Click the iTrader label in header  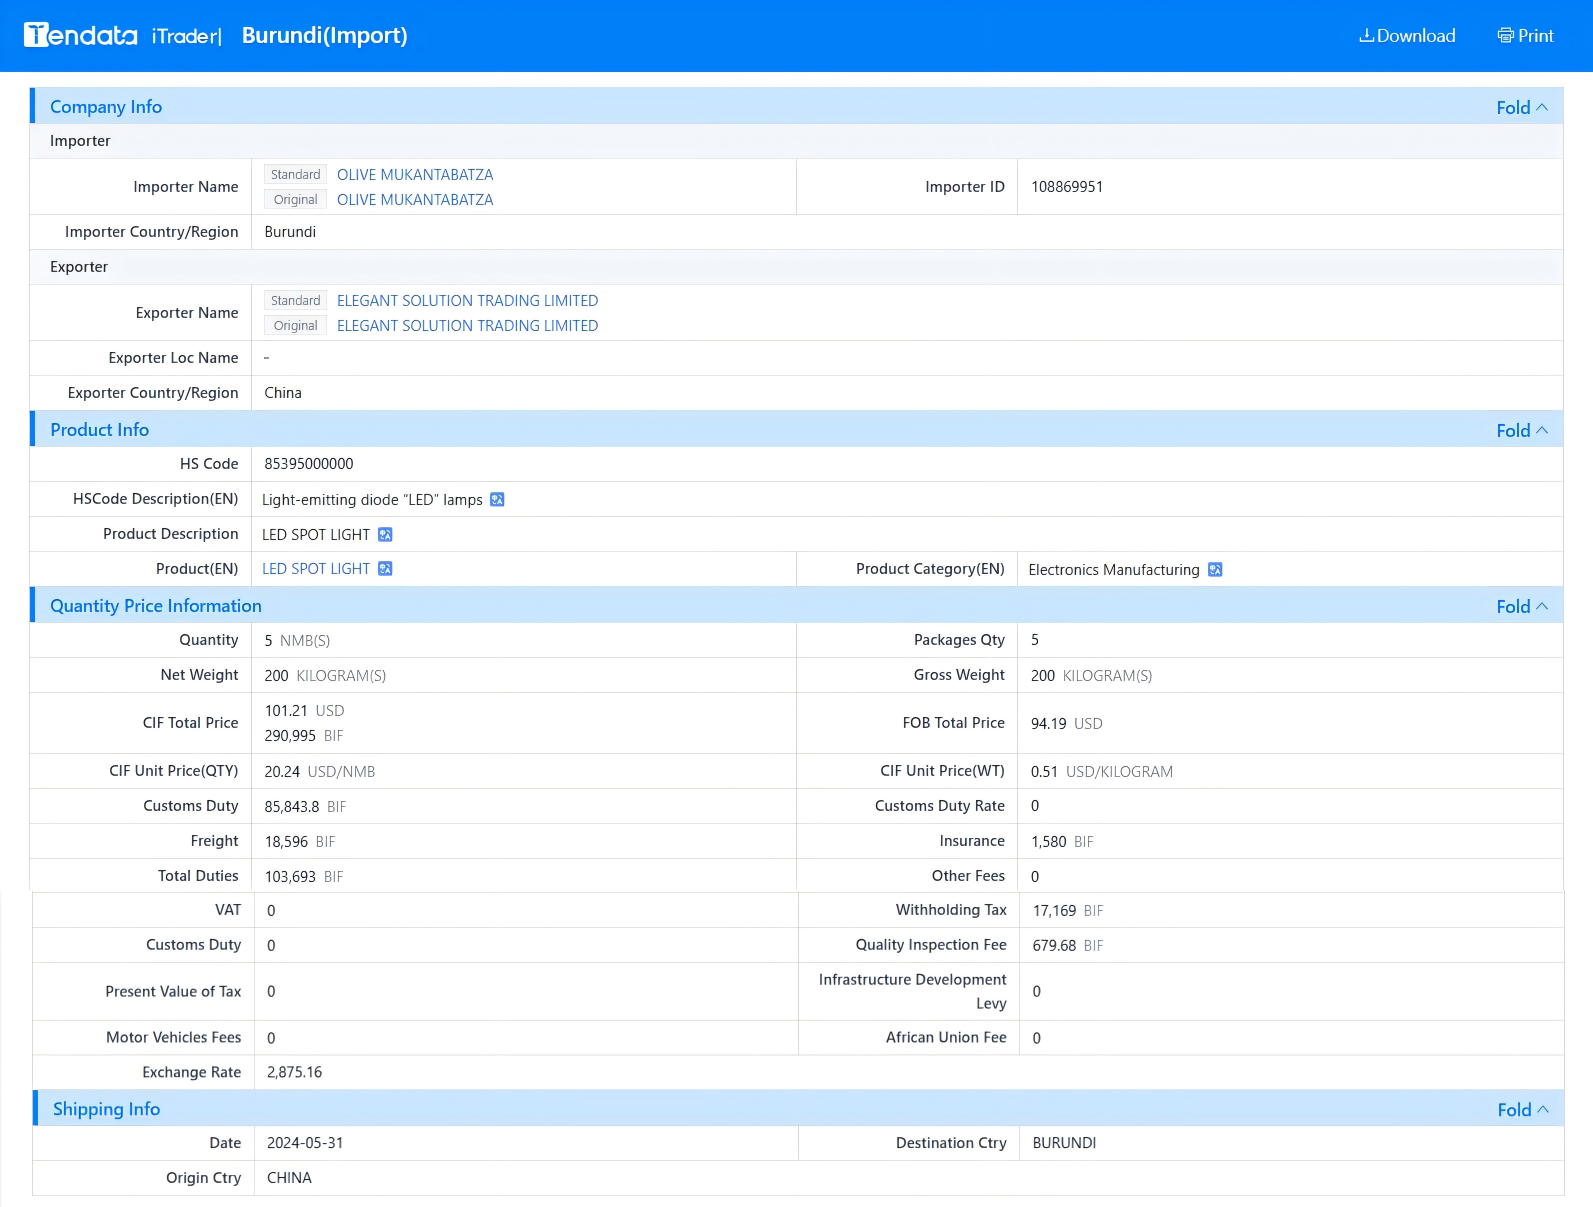186,36
